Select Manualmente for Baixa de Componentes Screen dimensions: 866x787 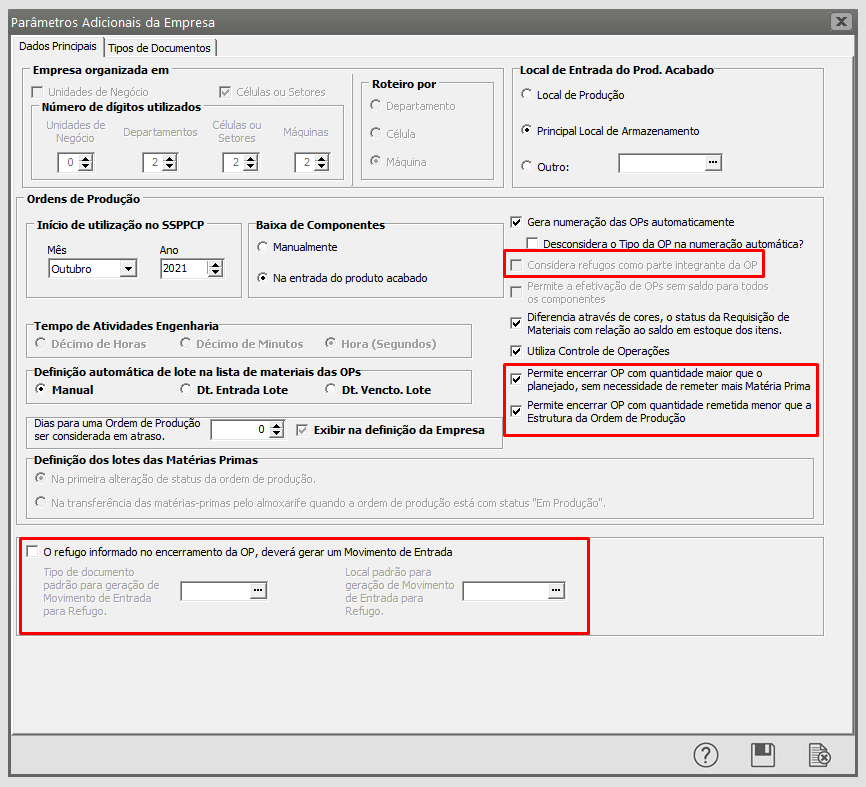(264, 247)
